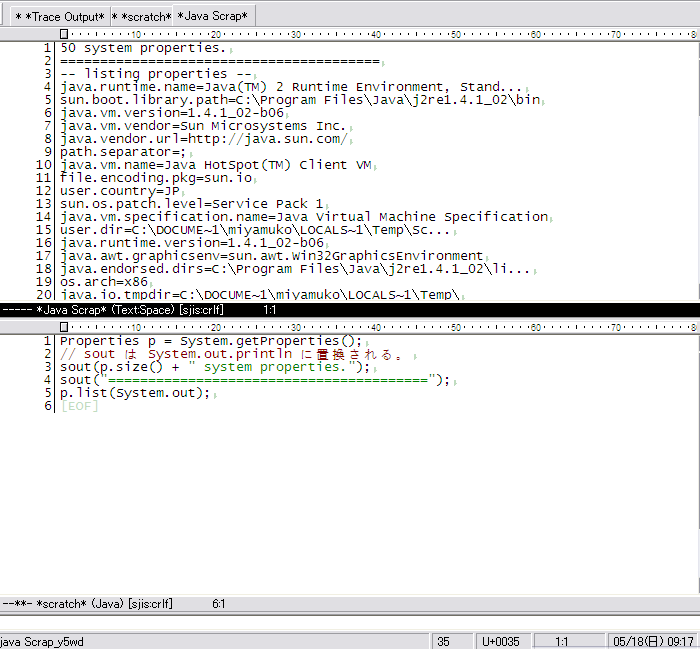Click 'java Scrap_y5wd' status bar text

tap(42, 642)
